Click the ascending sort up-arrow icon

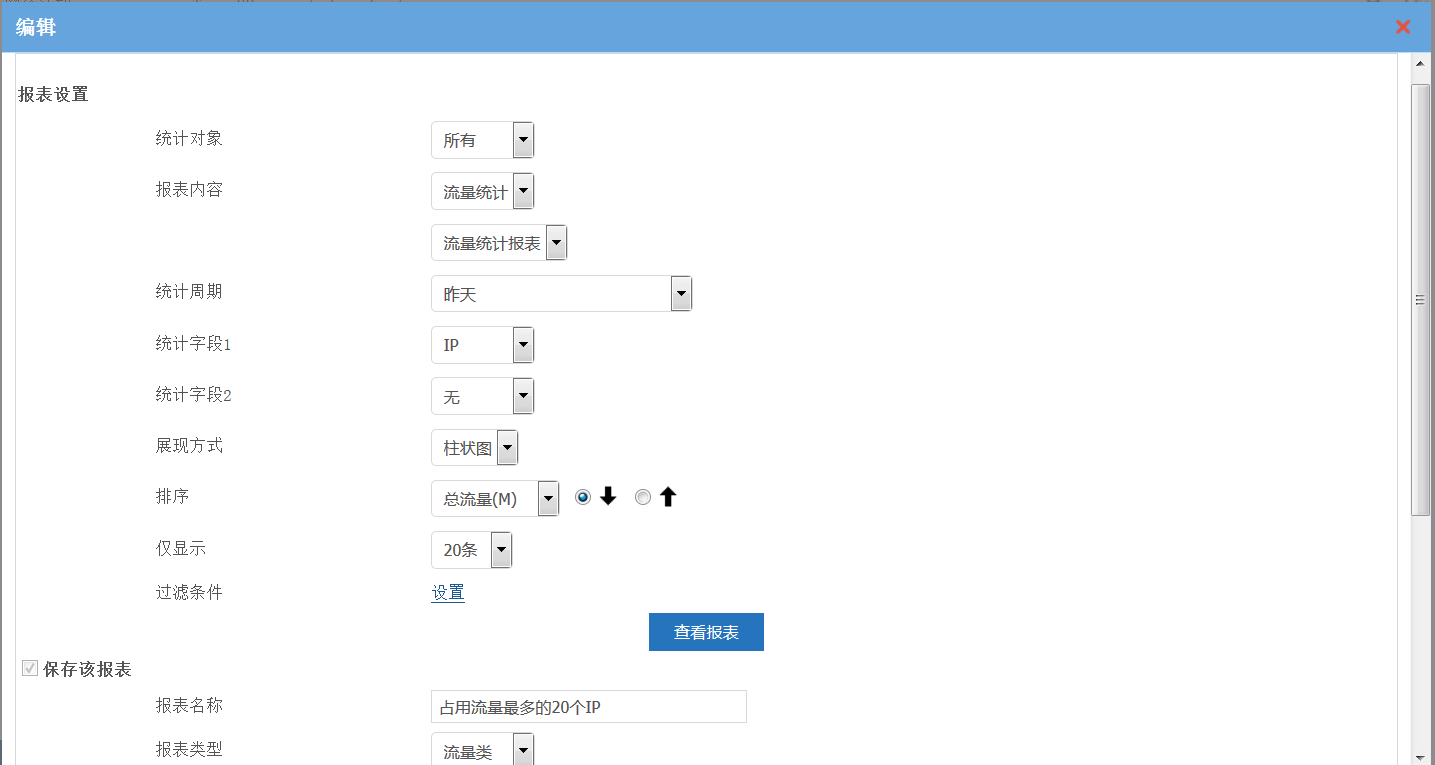pyautogui.click(x=668, y=497)
